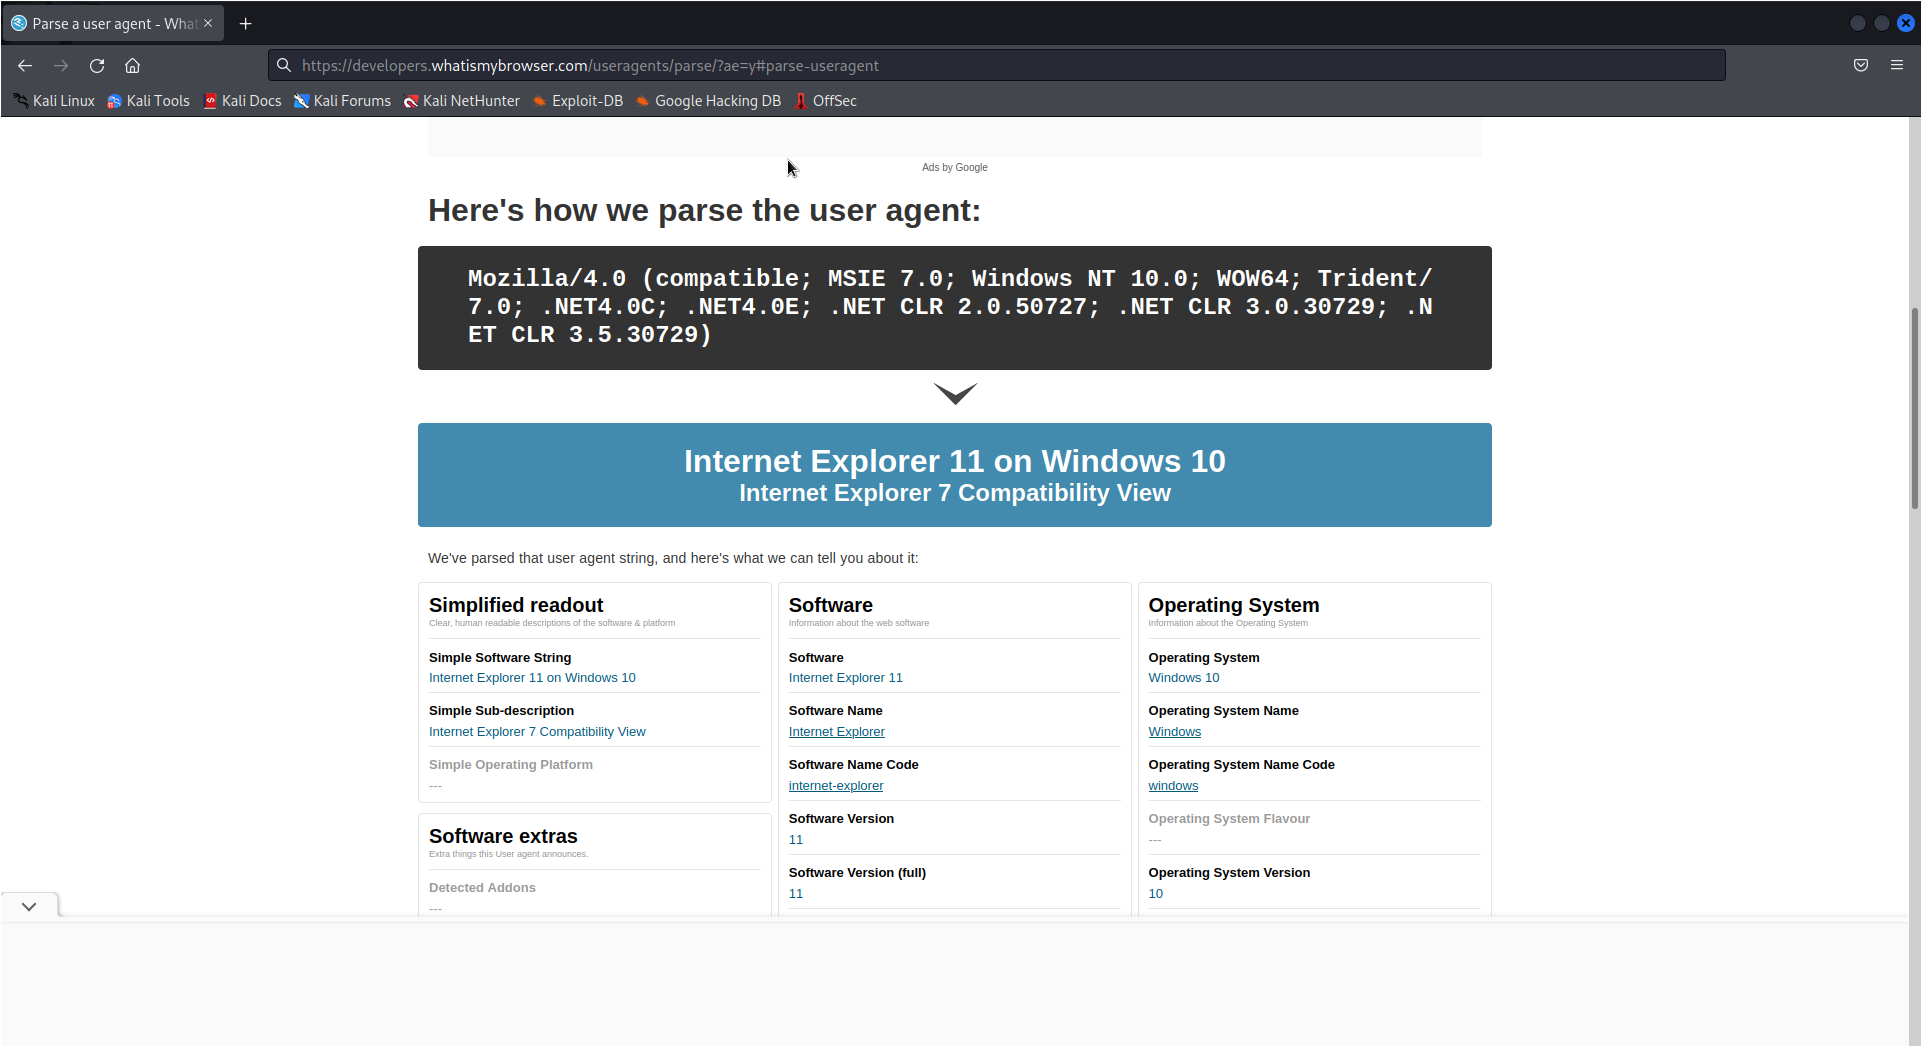Image resolution: width=1922 pixels, height=1047 pixels.
Task: Click the 'windows' OS name code link
Action: click(1172, 786)
